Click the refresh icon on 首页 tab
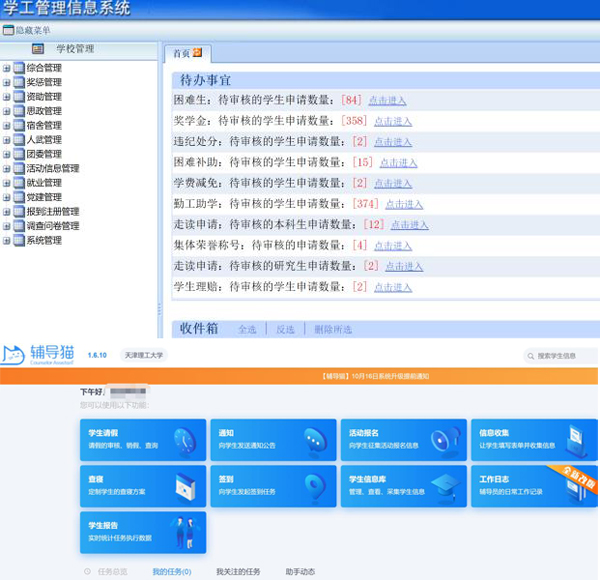The image size is (600, 580). [196, 52]
